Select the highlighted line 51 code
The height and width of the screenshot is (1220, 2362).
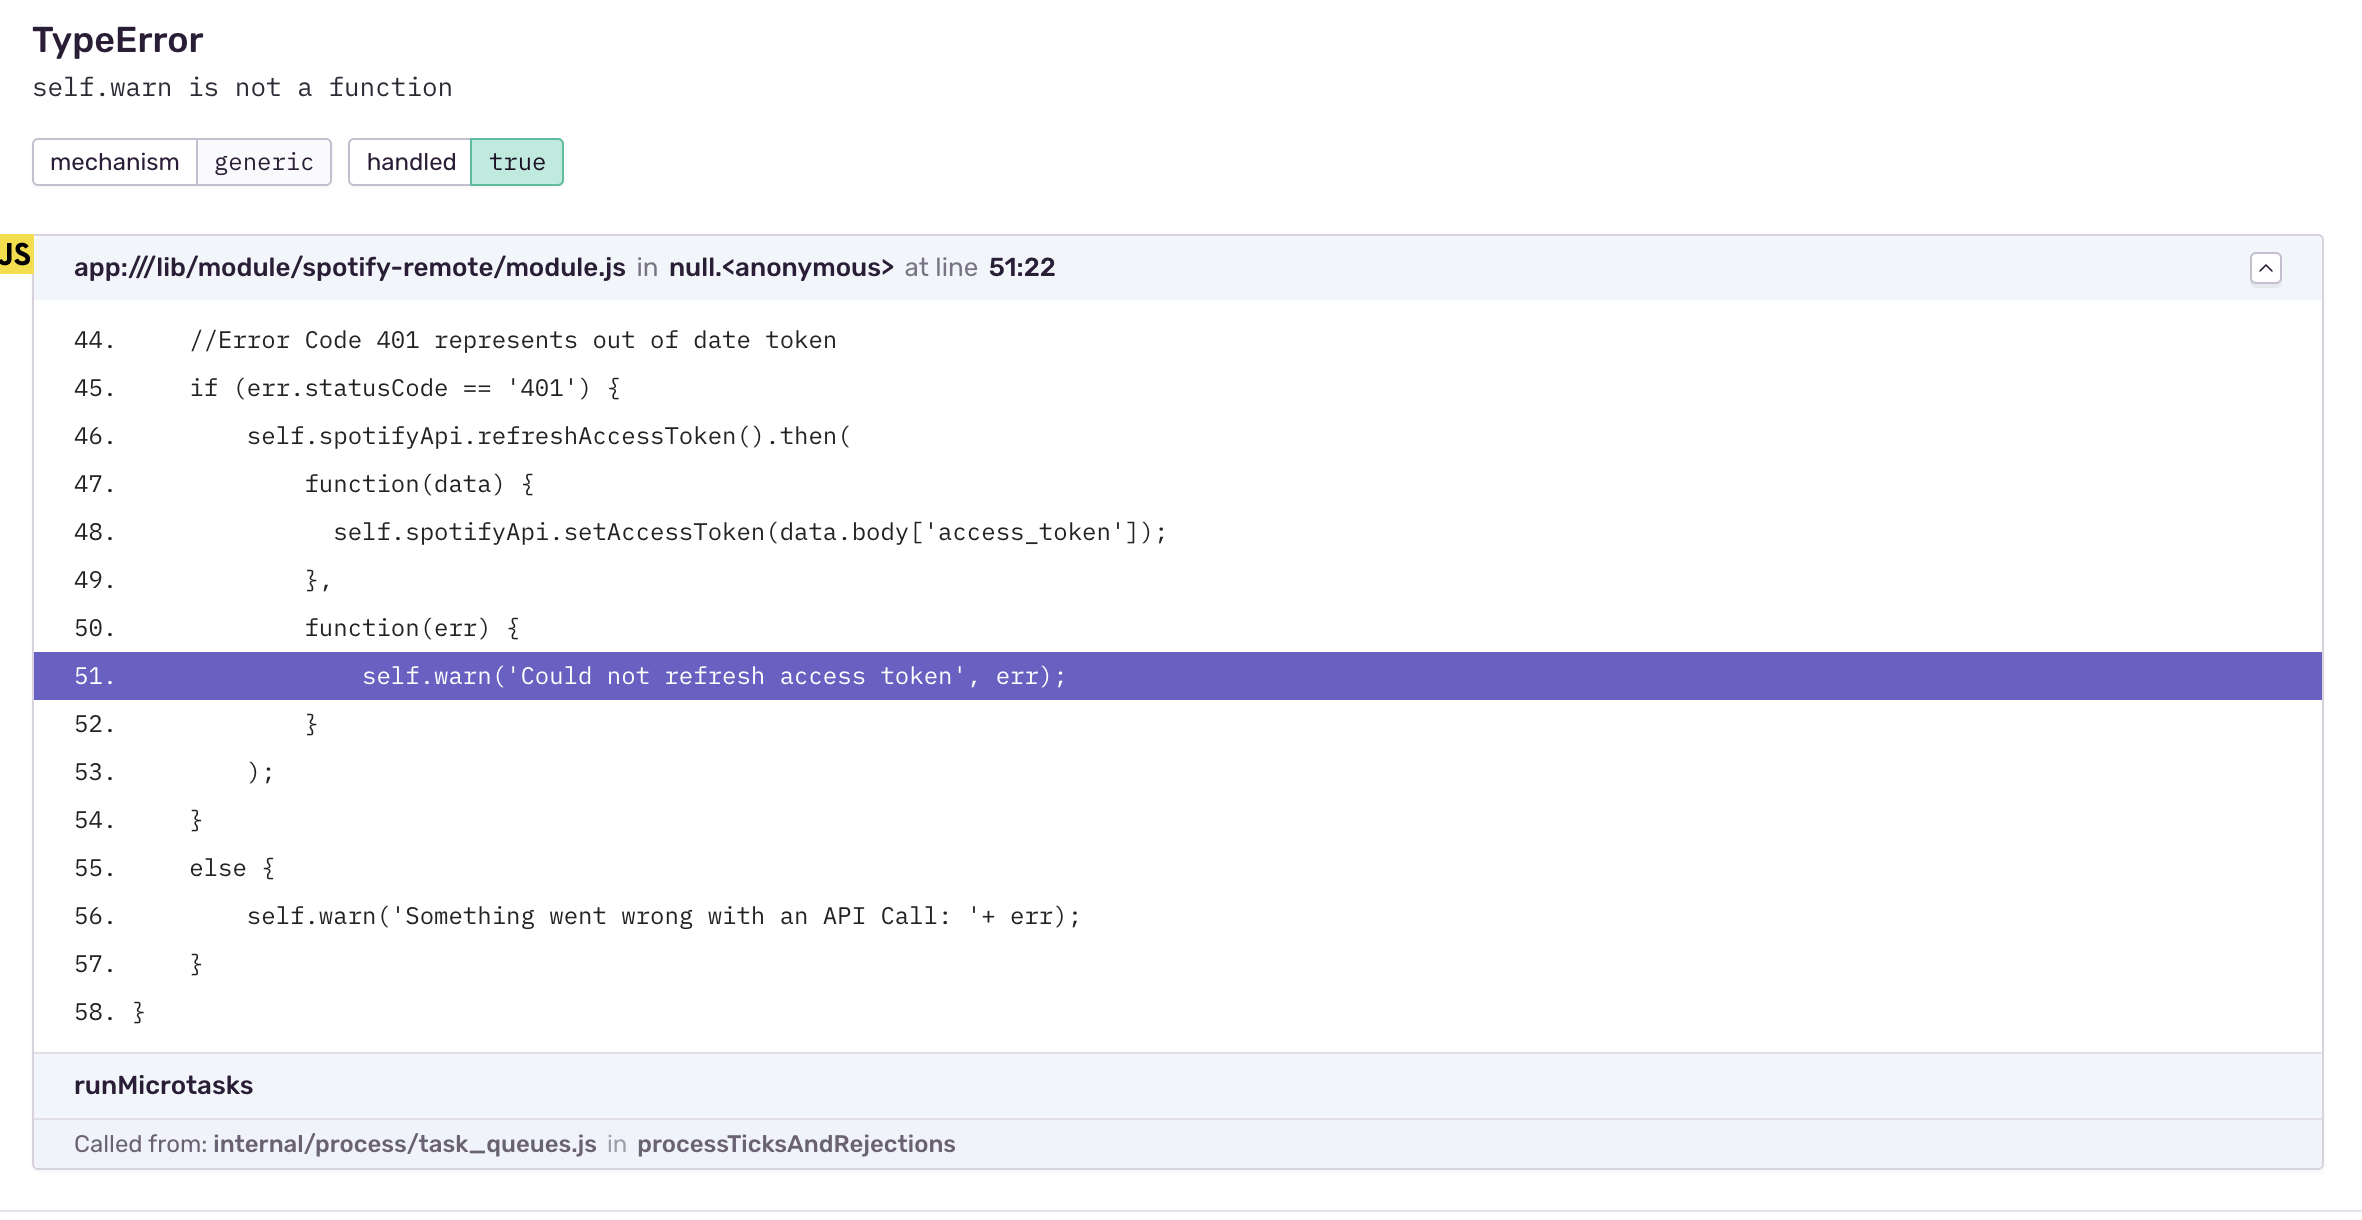coord(713,675)
